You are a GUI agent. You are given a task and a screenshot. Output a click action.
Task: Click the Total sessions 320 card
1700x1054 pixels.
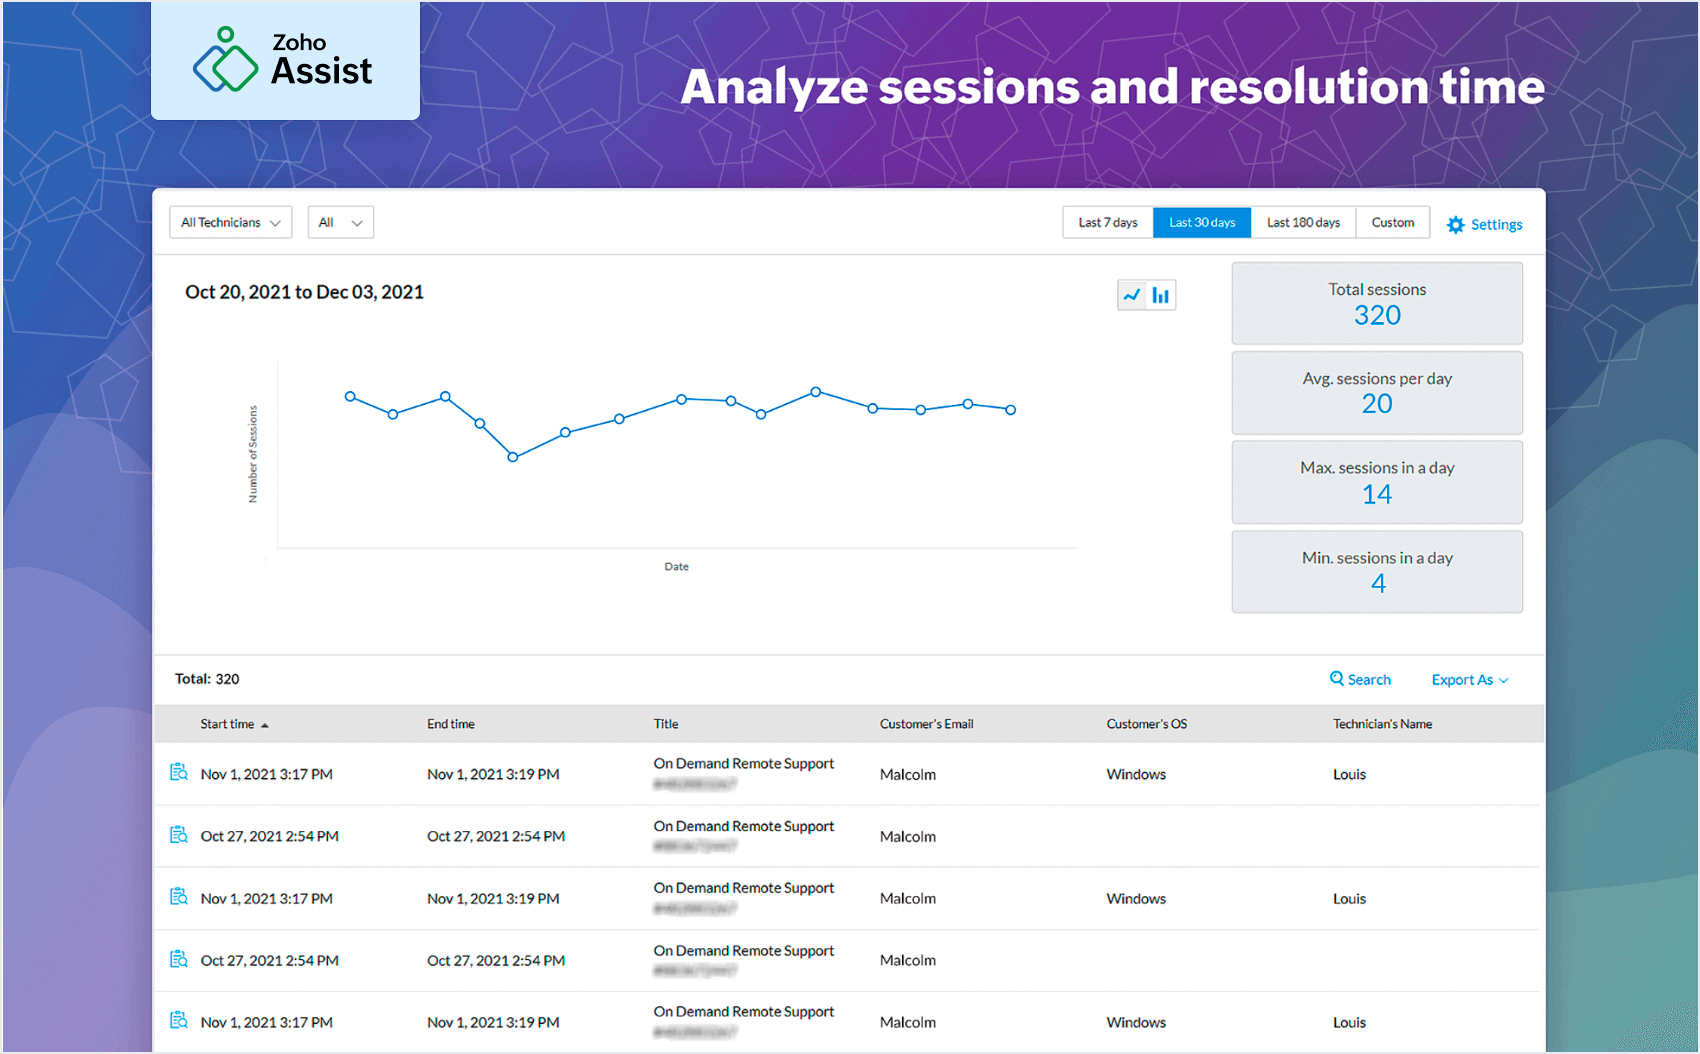1377,304
